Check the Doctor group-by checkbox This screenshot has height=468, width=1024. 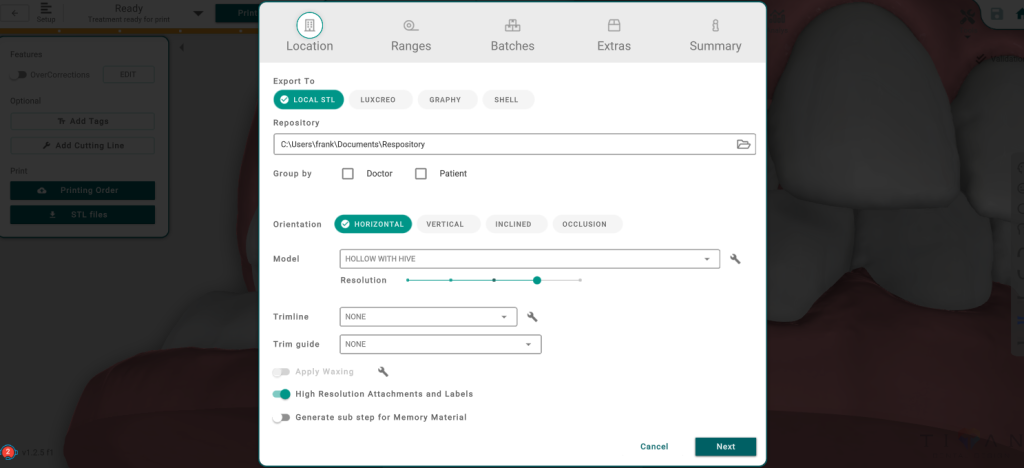(x=348, y=174)
